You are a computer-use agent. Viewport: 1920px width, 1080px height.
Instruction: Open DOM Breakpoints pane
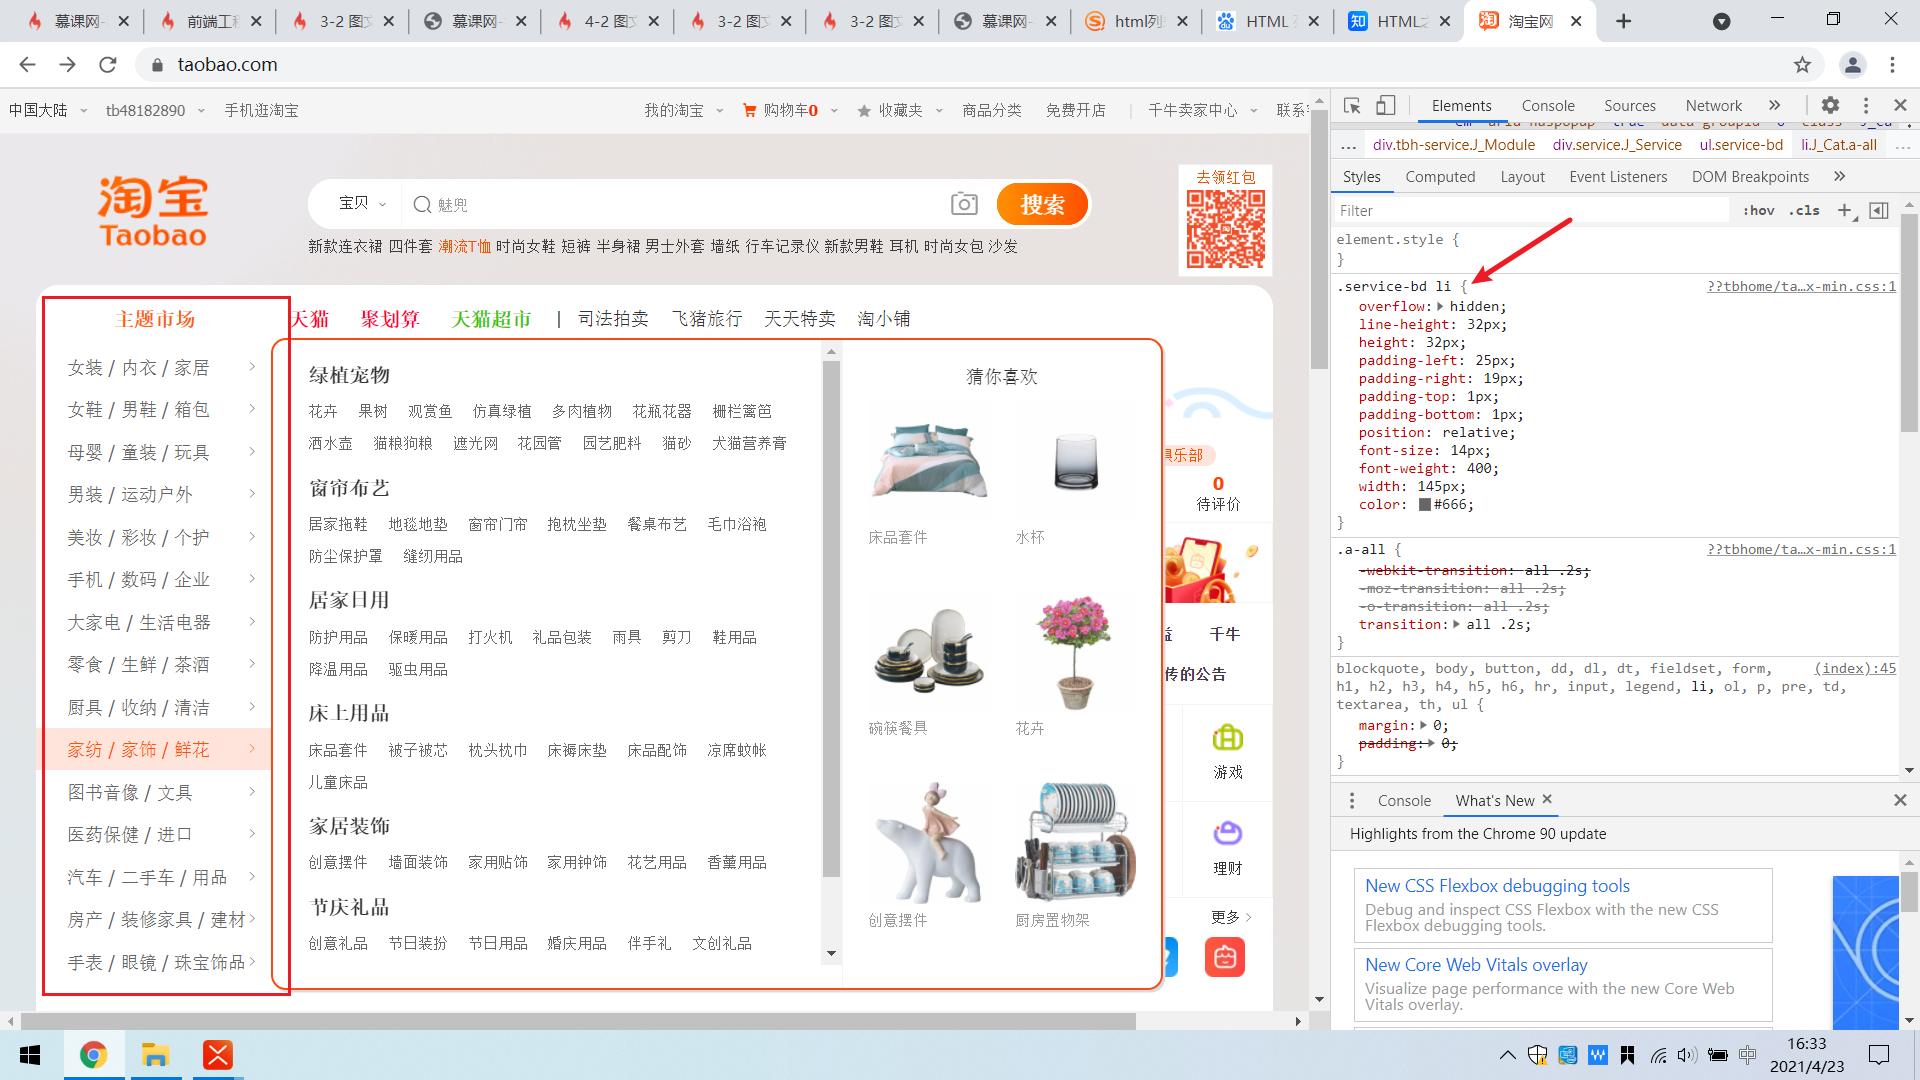[x=1750, y=177]
